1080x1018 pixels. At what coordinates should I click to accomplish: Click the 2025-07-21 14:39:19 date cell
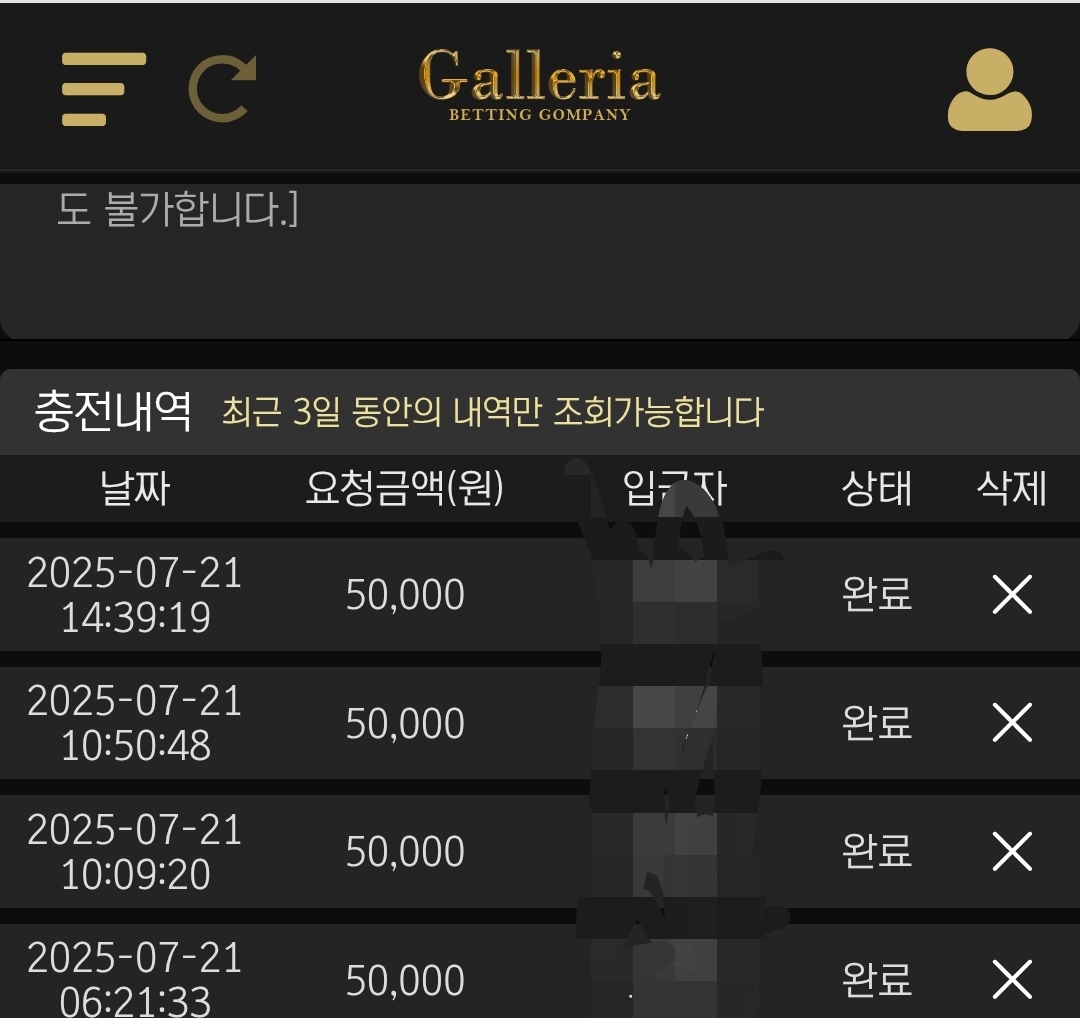[135, 594]
